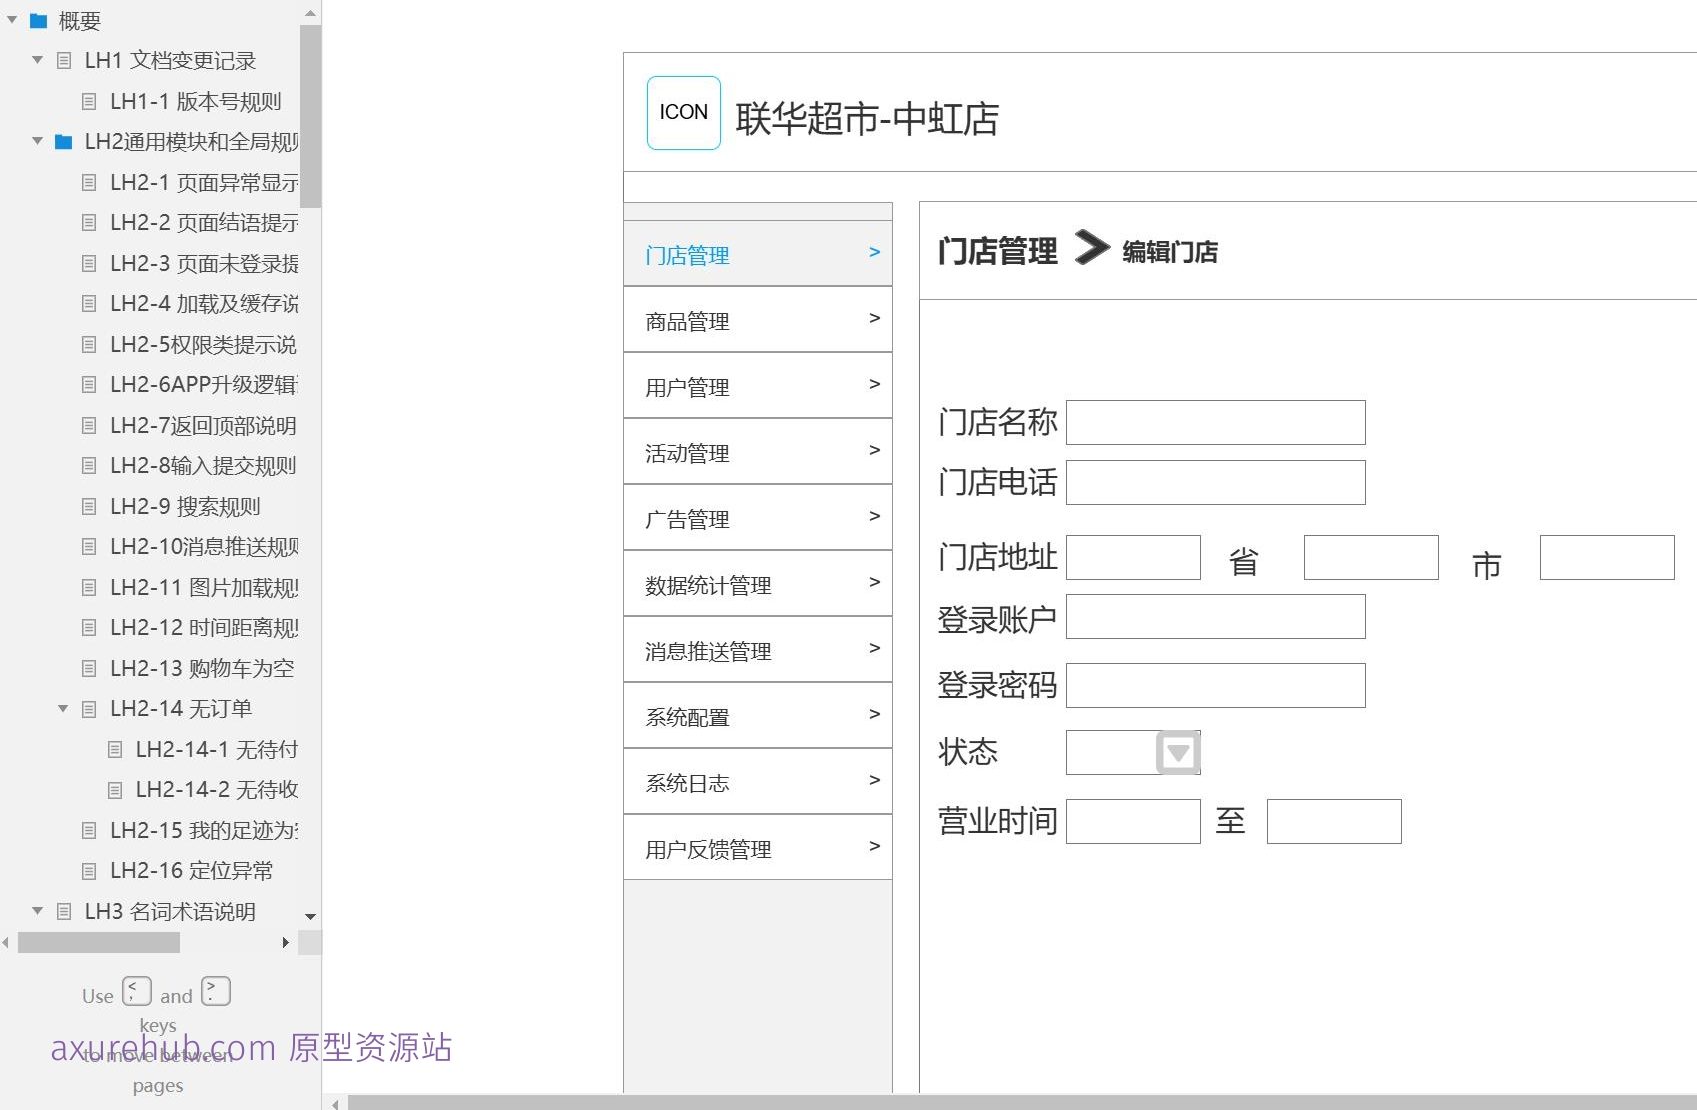This screenshot has width=1697, height=1110.
Task: Click the 登录密码 input field
Action: tap(1216, 686)
